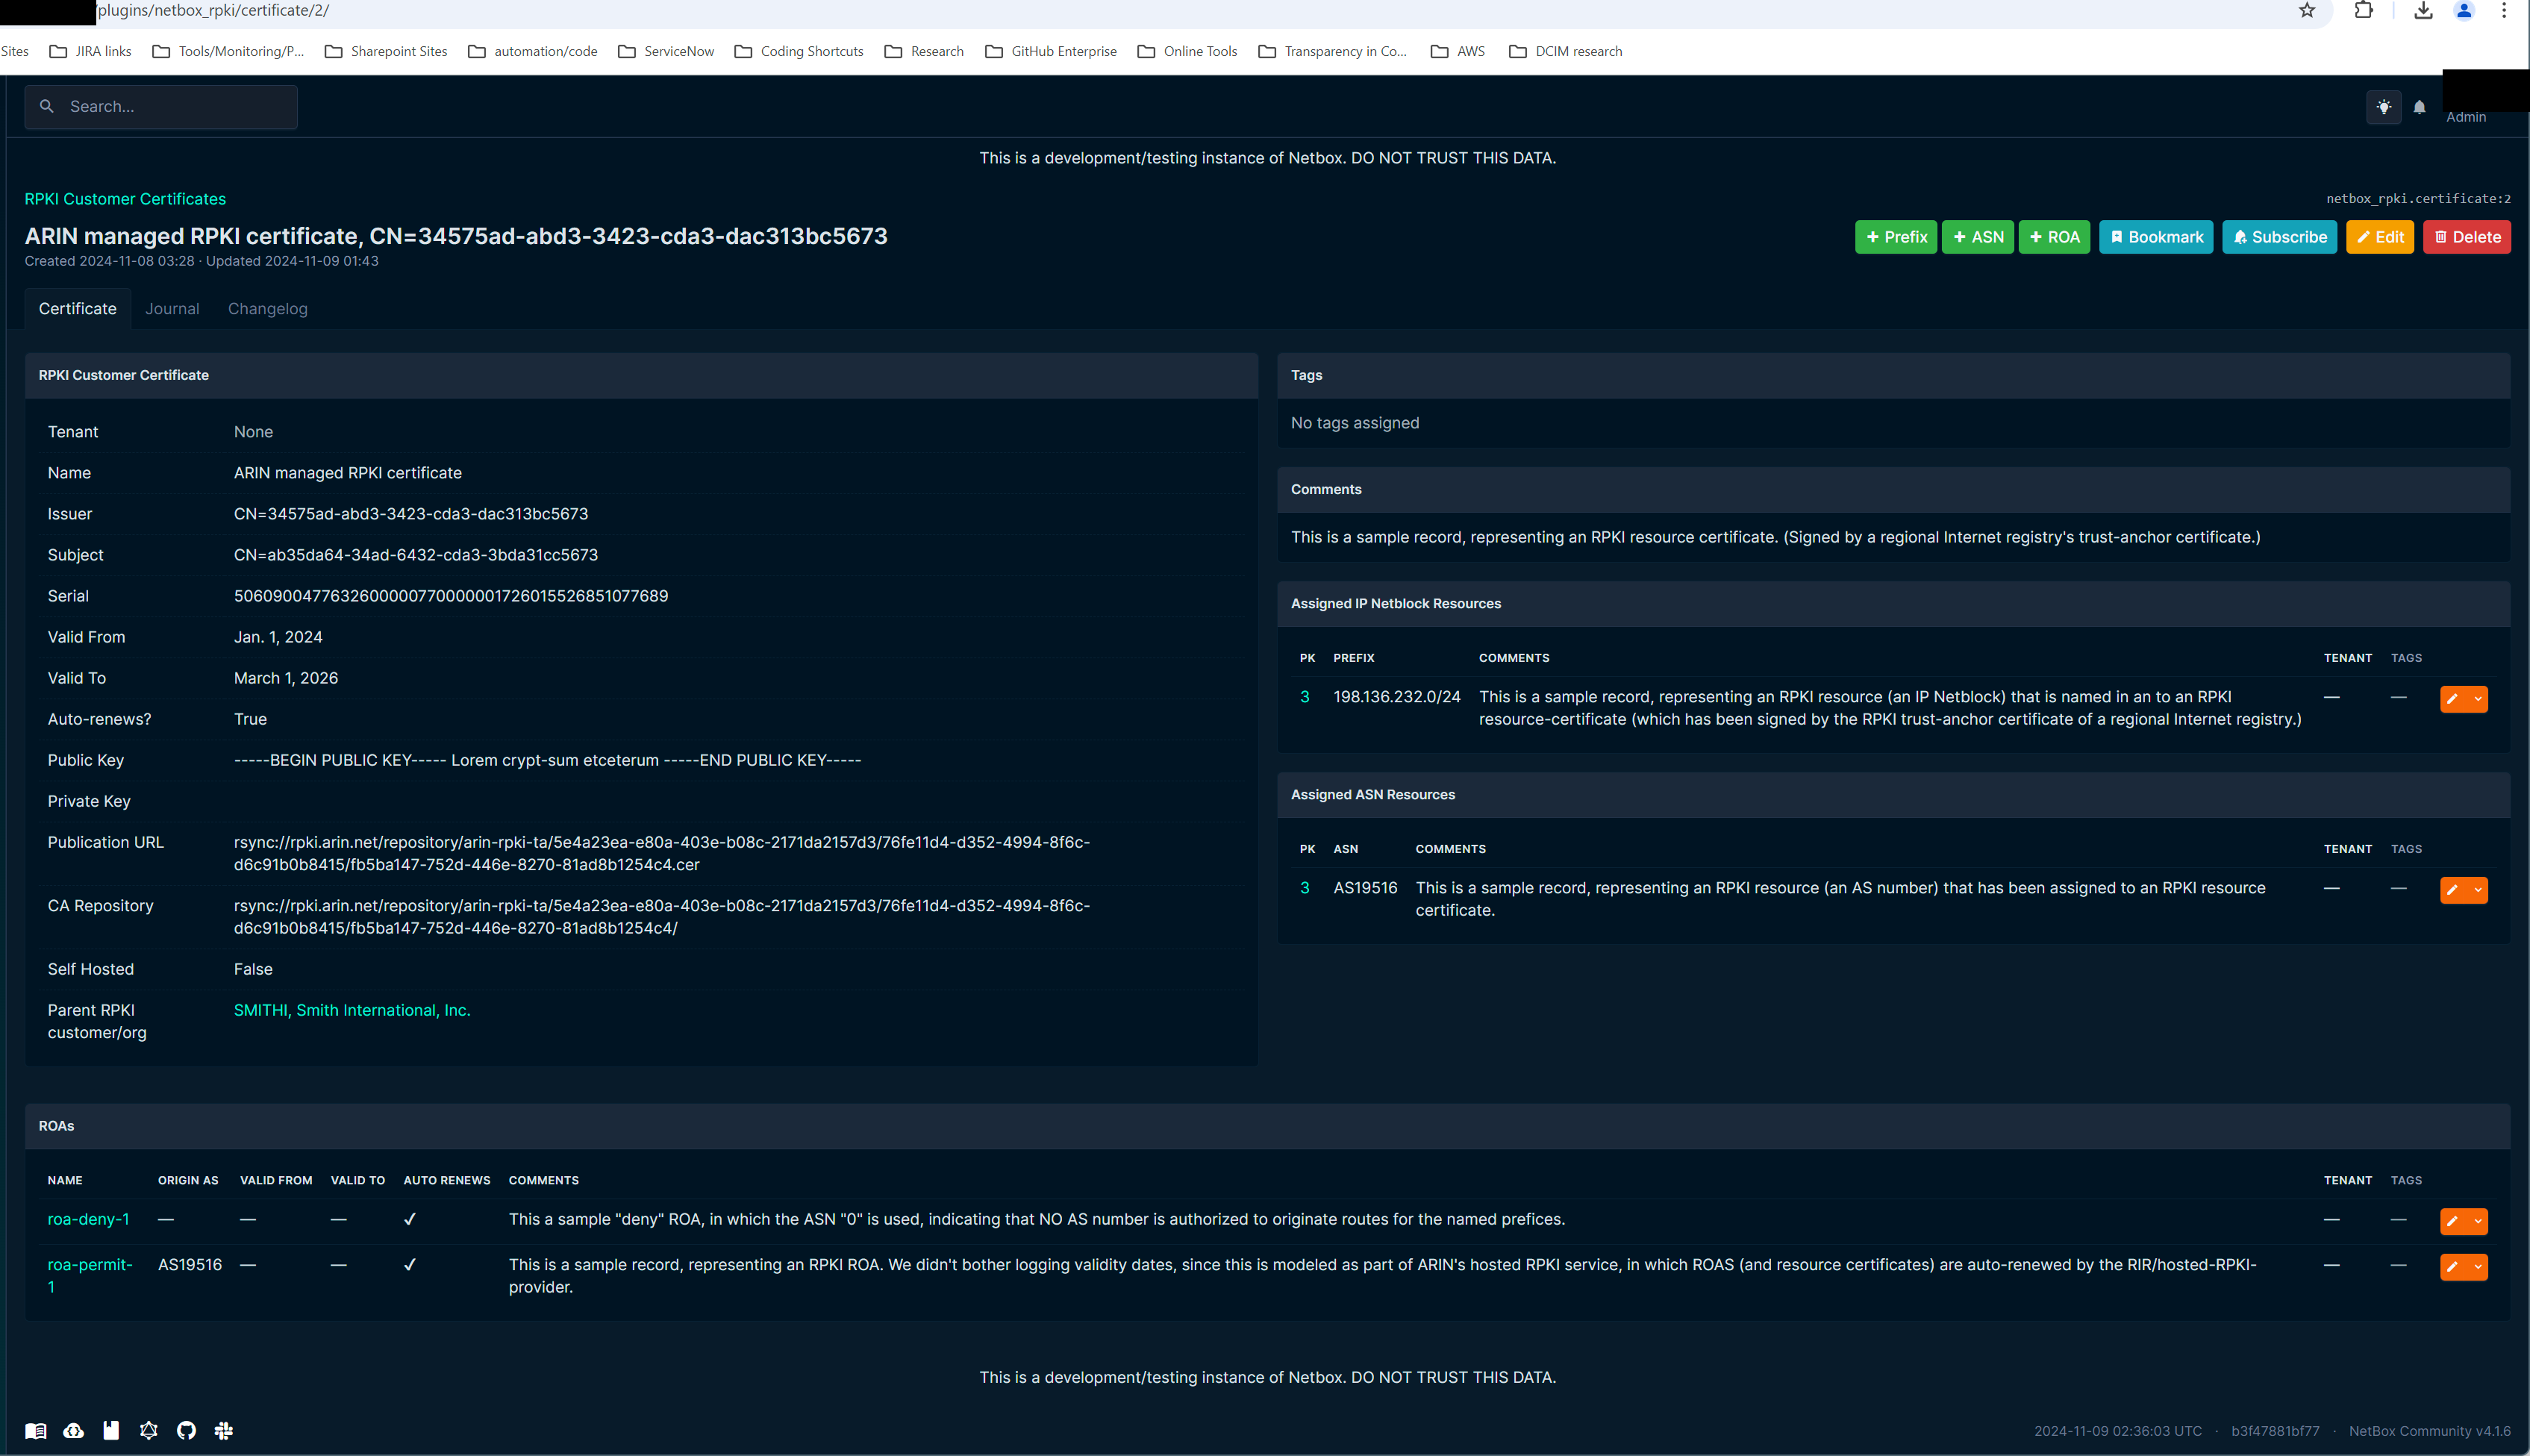Edit roa-deny-1 row with pencil icon

pos(2453,1221)
